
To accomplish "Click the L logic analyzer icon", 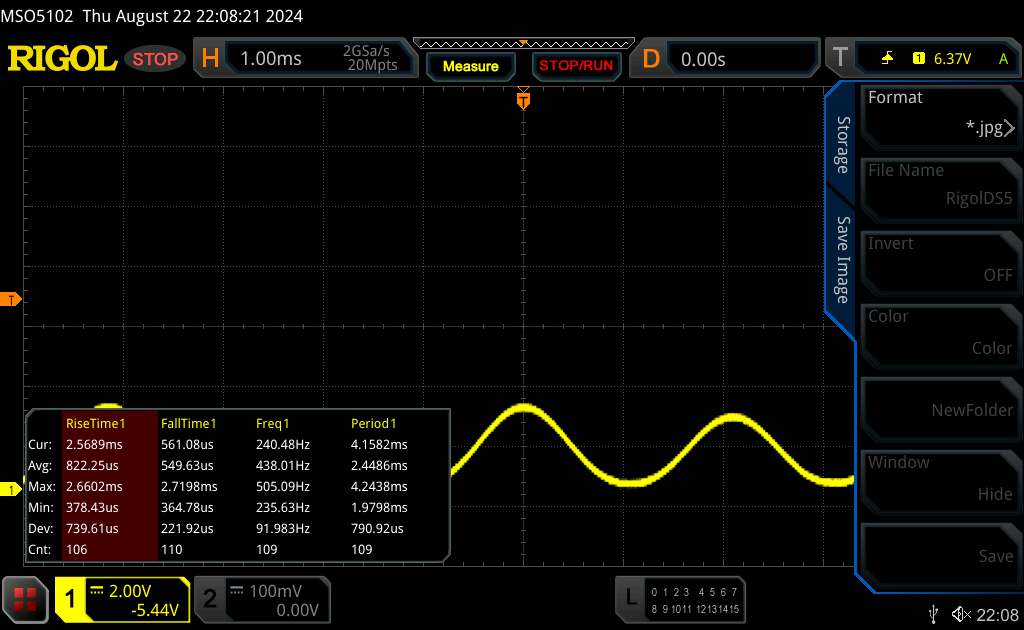I will pyautogui.click(x=631, y=597).
